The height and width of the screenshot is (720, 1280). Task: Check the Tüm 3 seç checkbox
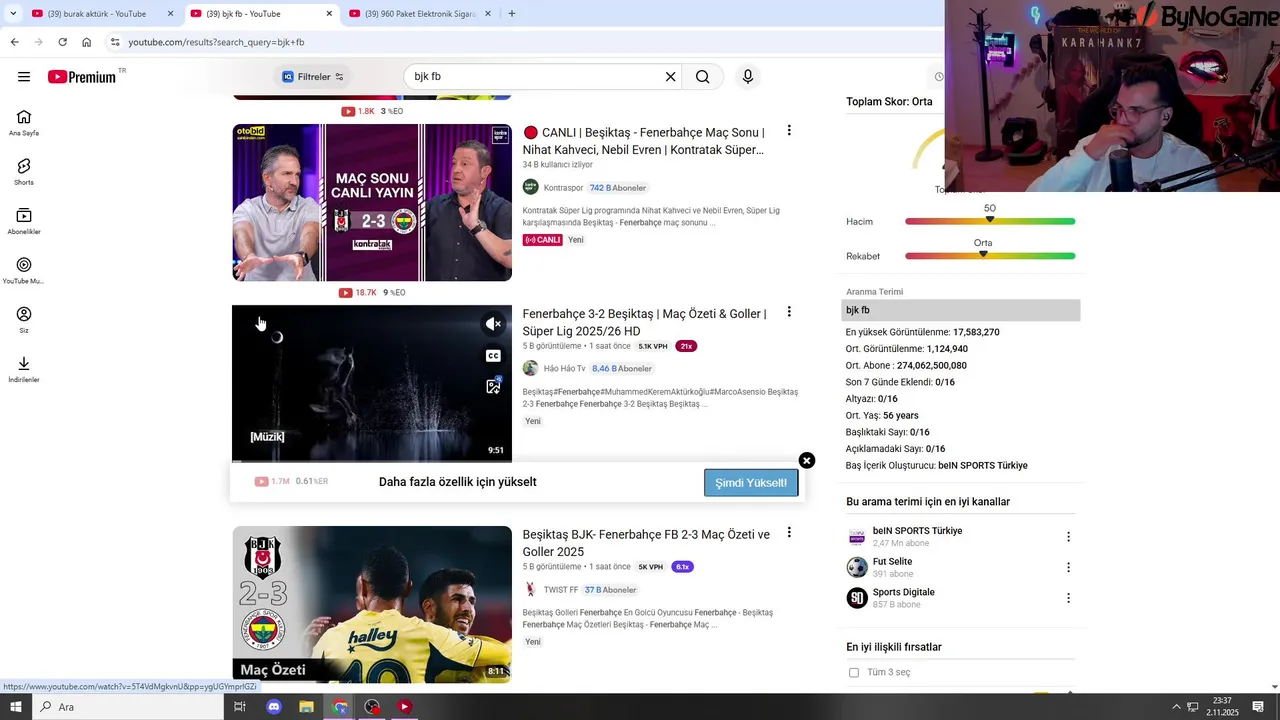point(854,672)
